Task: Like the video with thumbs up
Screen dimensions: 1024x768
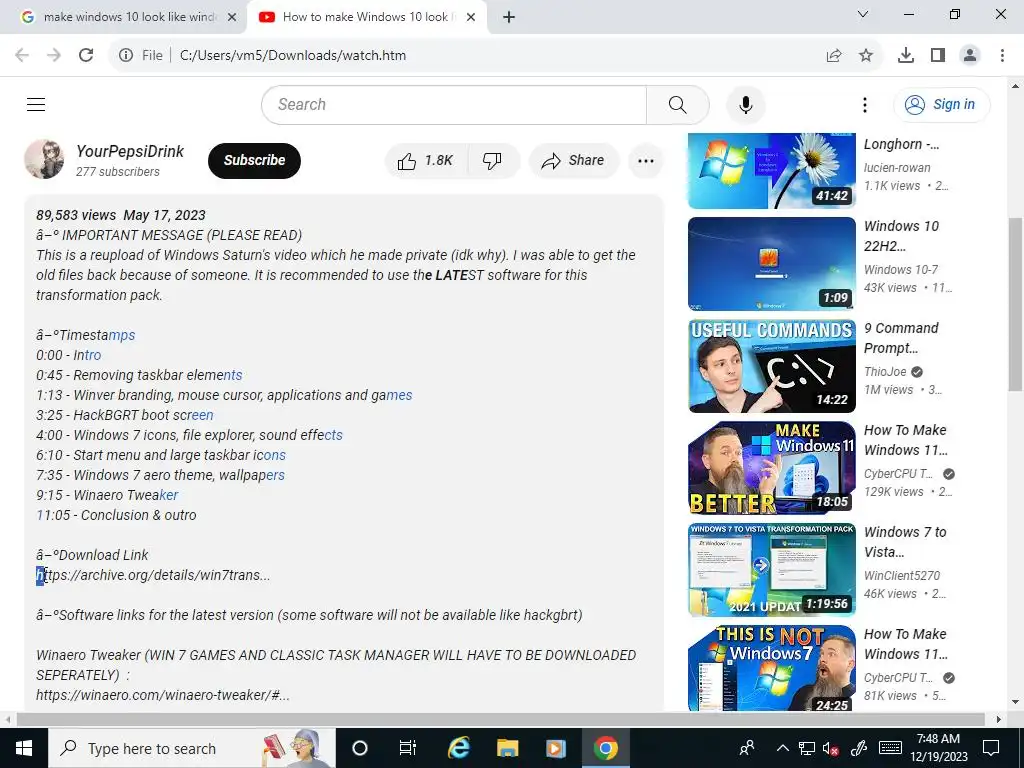Action: click(x=426, y=161)
